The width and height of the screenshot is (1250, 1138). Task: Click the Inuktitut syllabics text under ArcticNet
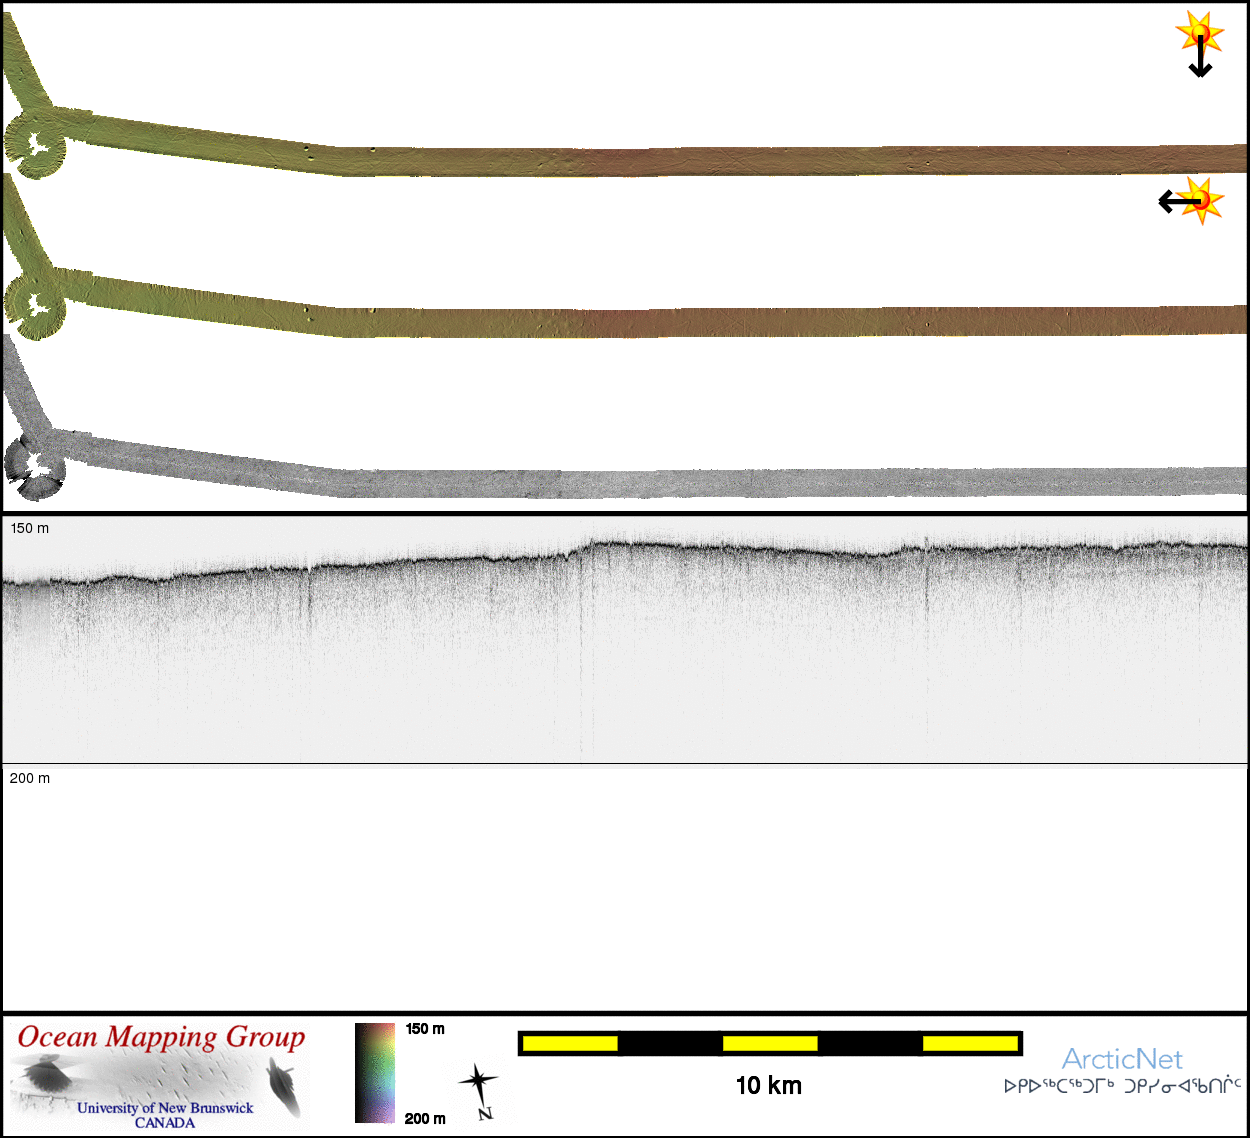point(1122,1086)
